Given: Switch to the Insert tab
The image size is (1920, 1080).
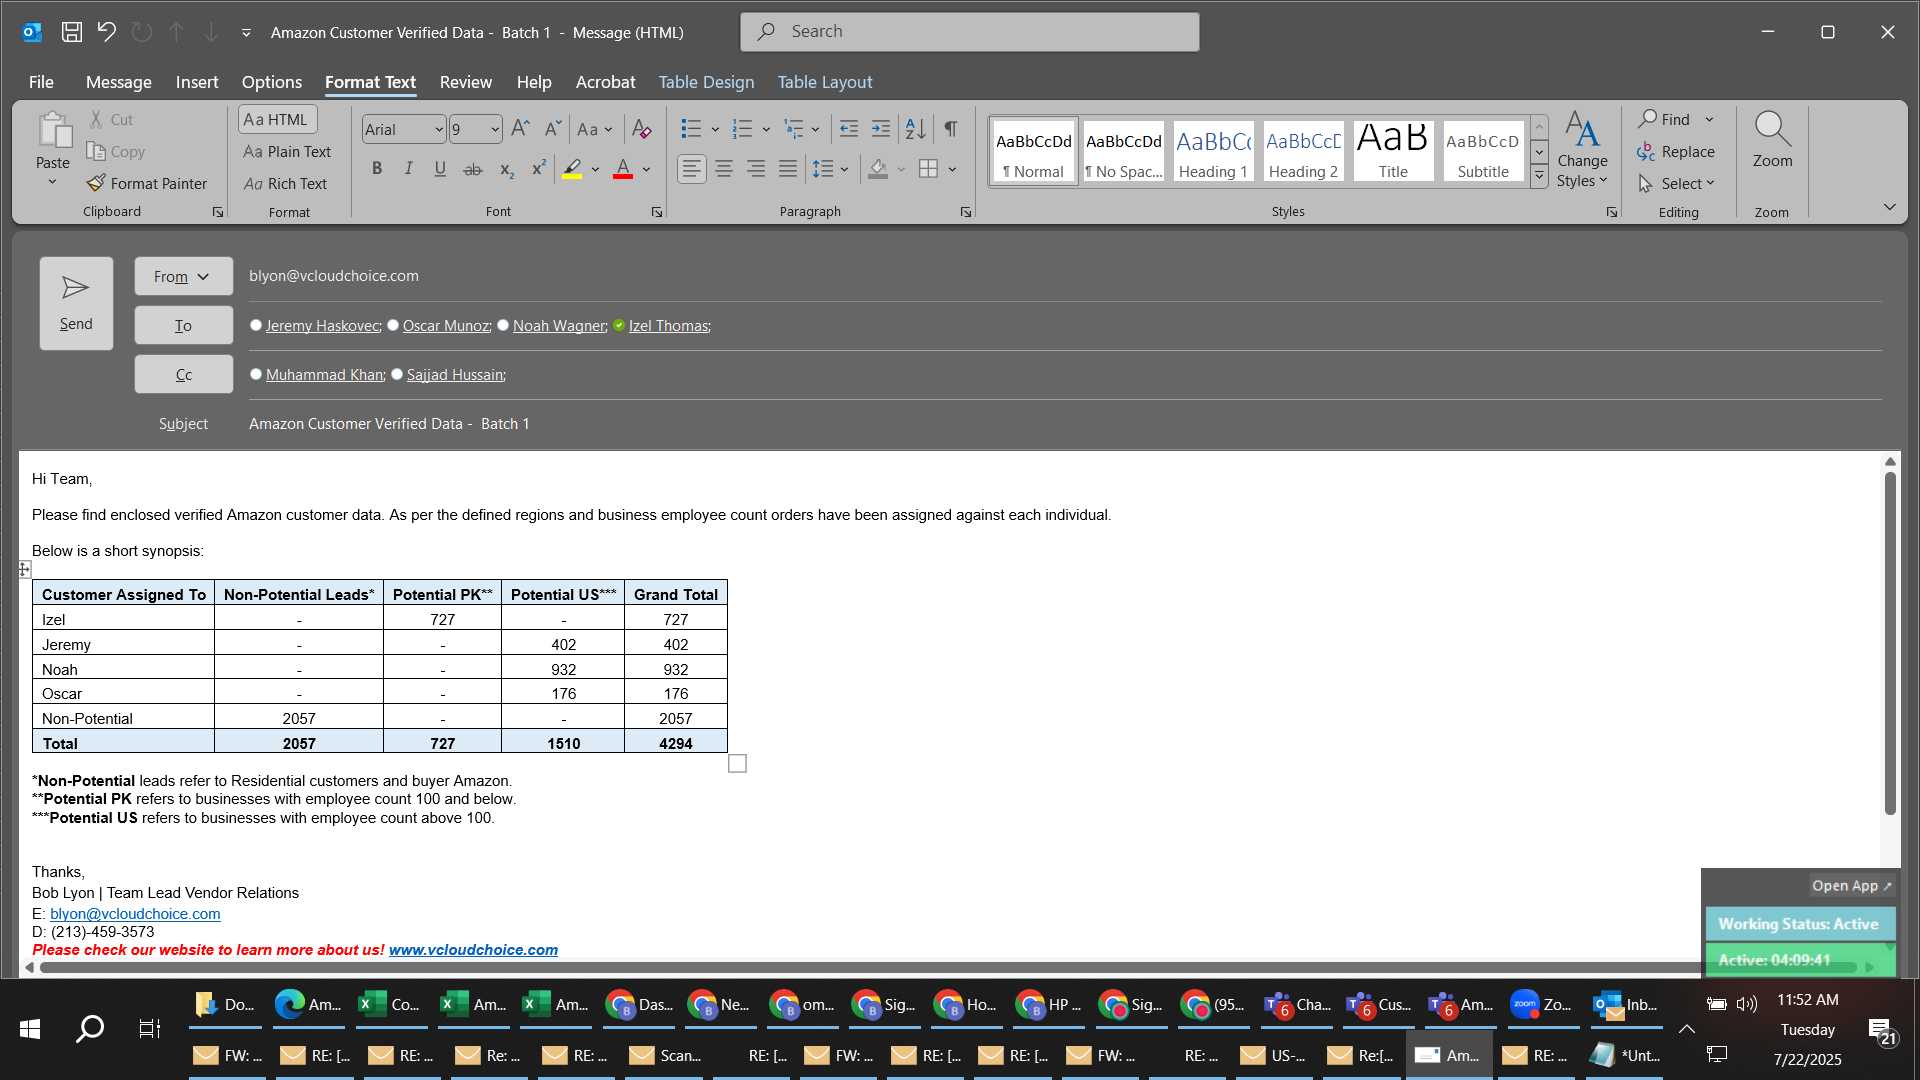Looking at the screenshot, I should 197,82.
